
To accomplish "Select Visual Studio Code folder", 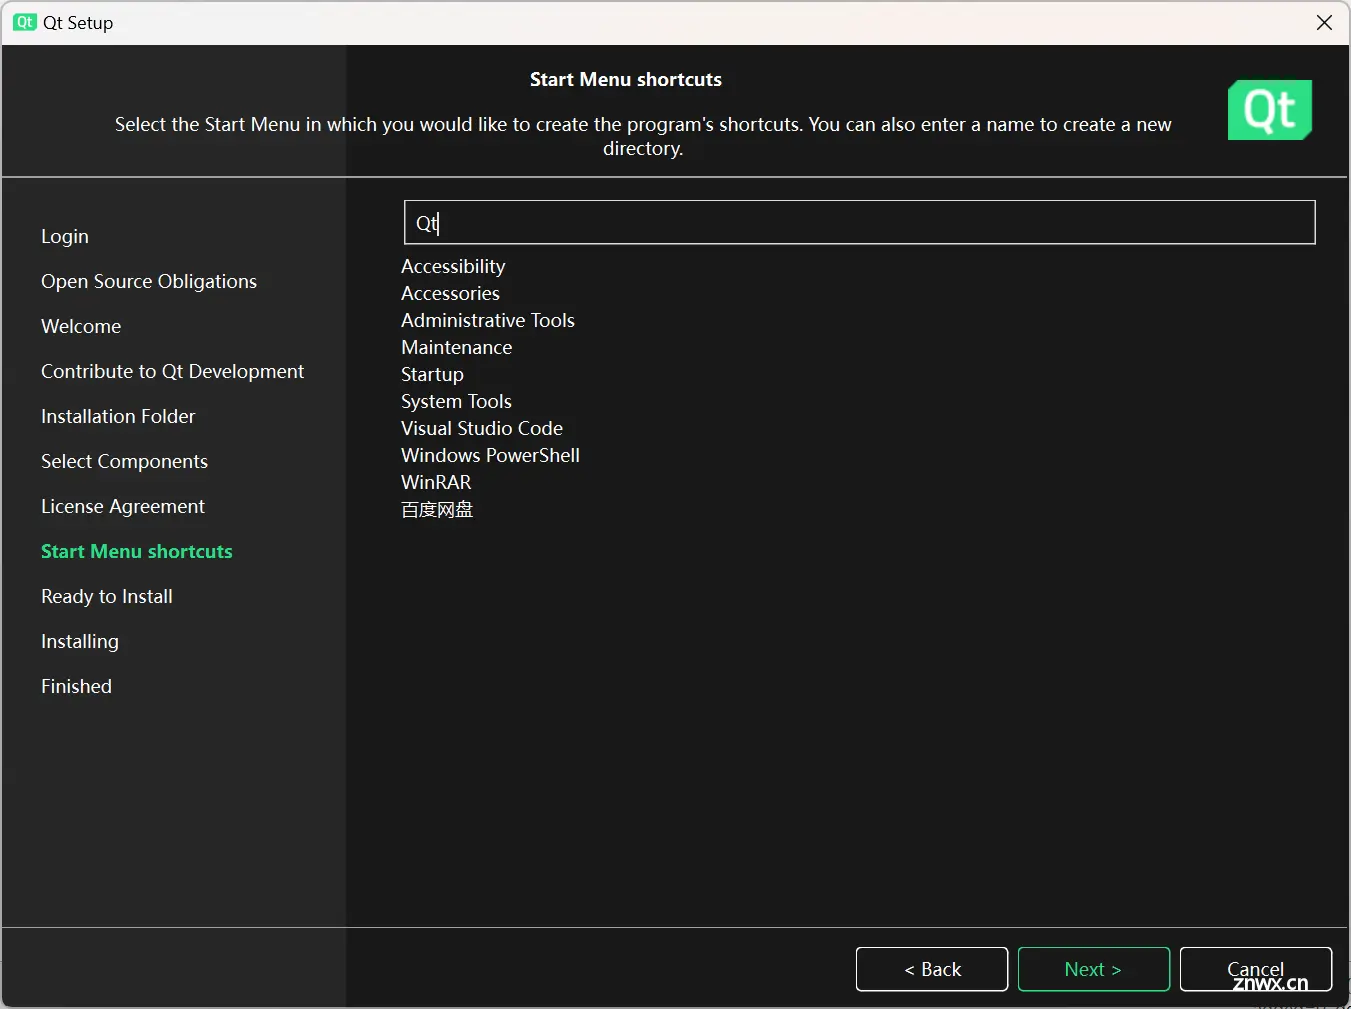I will [x=482, y=428].
